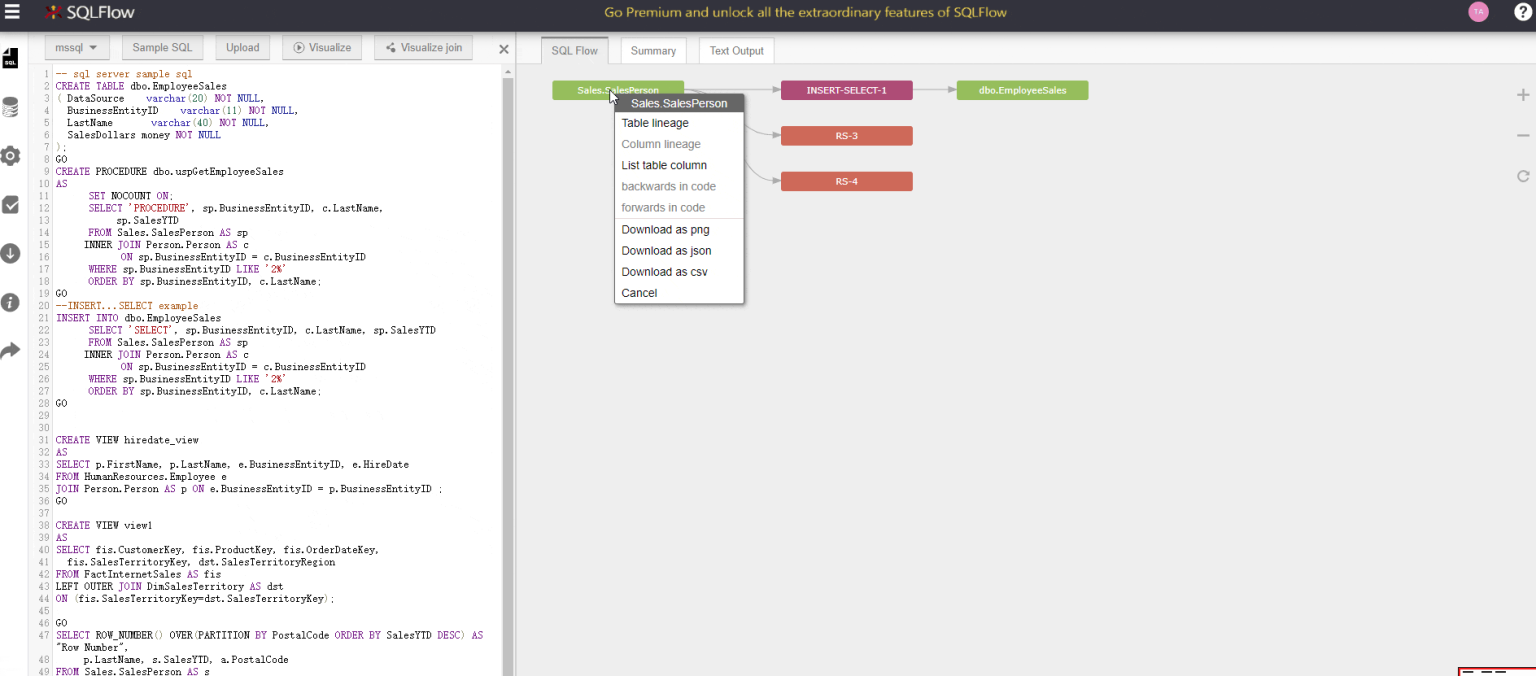The image size is (1536, 676).
Task: Open the database icon in sidebar
Action: 11,107
